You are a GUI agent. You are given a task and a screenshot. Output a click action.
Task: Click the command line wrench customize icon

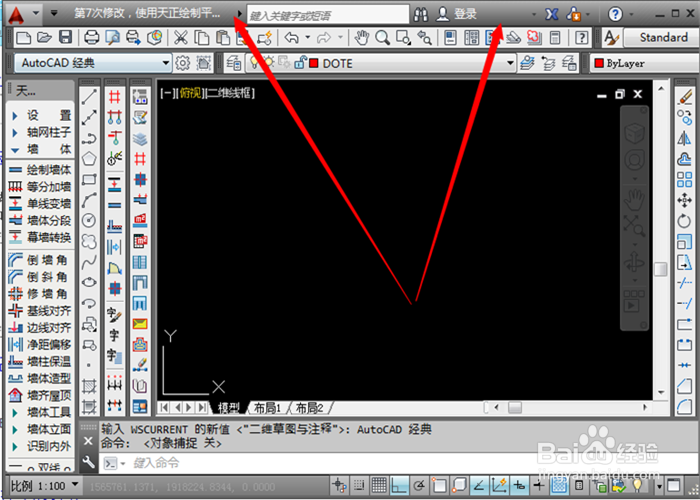pyautogui.click(x=88, y=462)
